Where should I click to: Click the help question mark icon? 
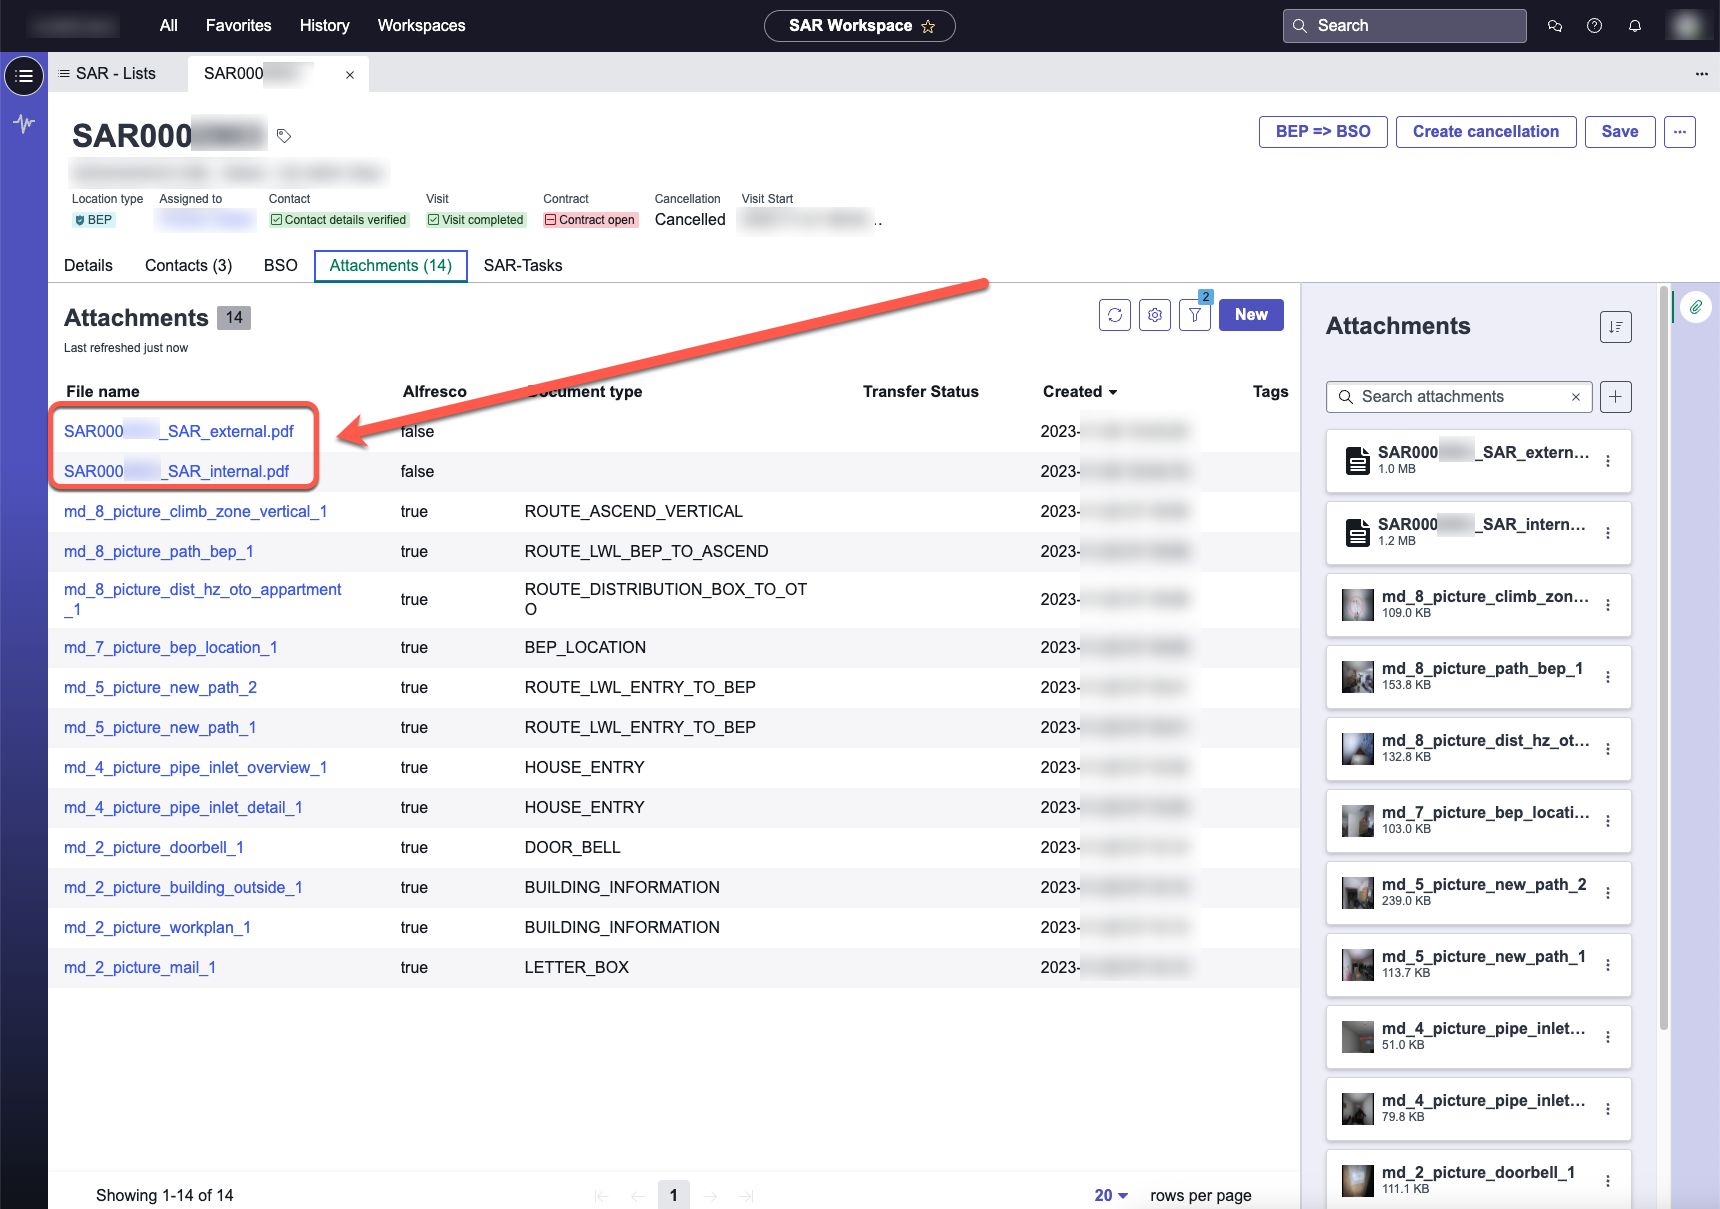[1594, 26]
